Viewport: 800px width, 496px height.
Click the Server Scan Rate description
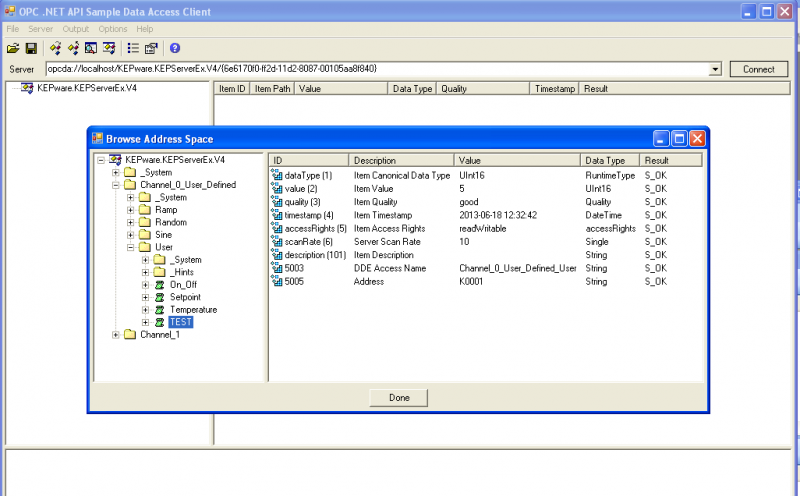click(387, 242)
